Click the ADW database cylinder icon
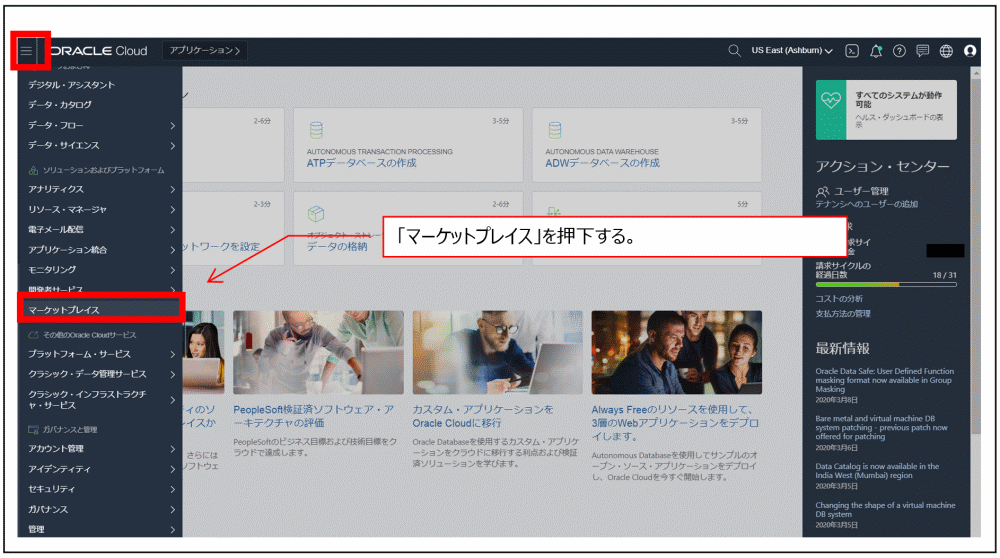1000x558 pixels. click(x=555, y=130)
